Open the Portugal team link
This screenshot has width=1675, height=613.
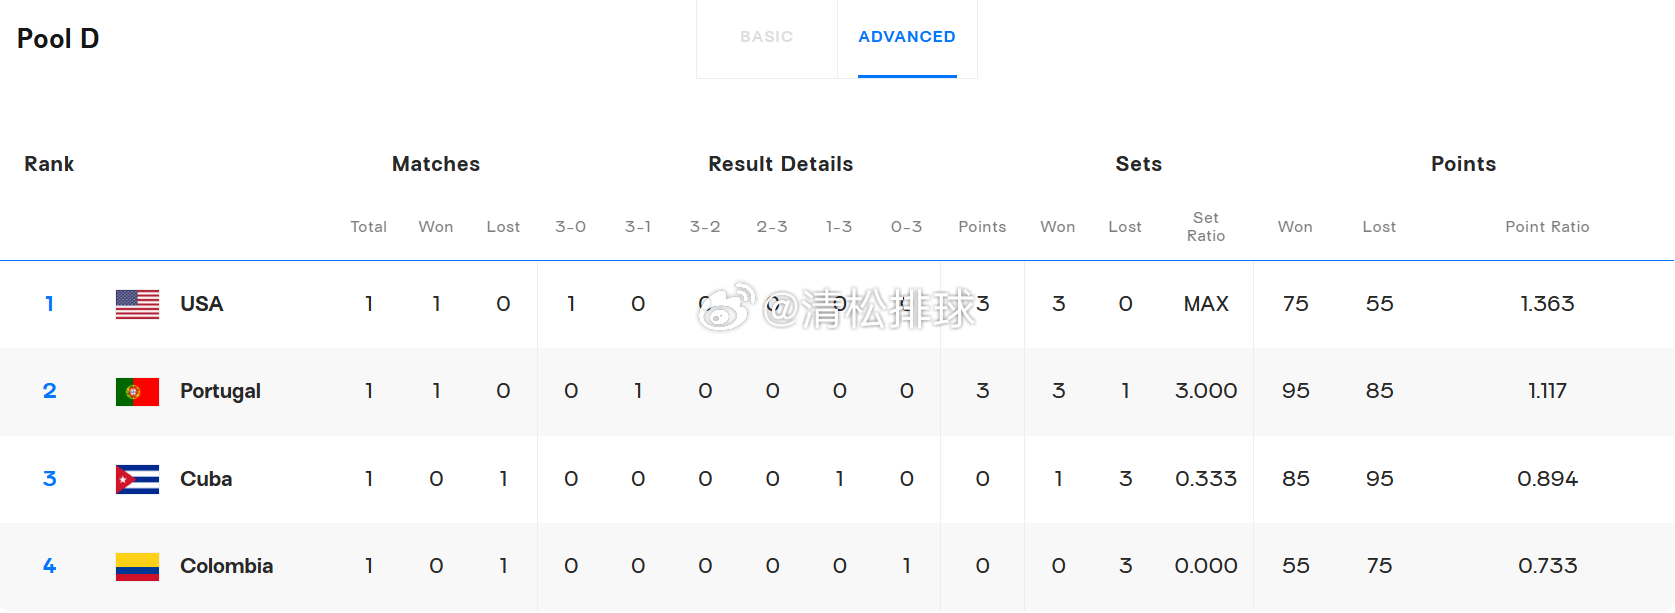point(220,391)
